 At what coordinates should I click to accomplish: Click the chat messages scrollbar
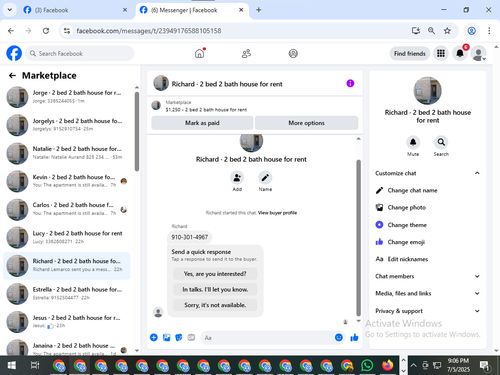(359, 237)
